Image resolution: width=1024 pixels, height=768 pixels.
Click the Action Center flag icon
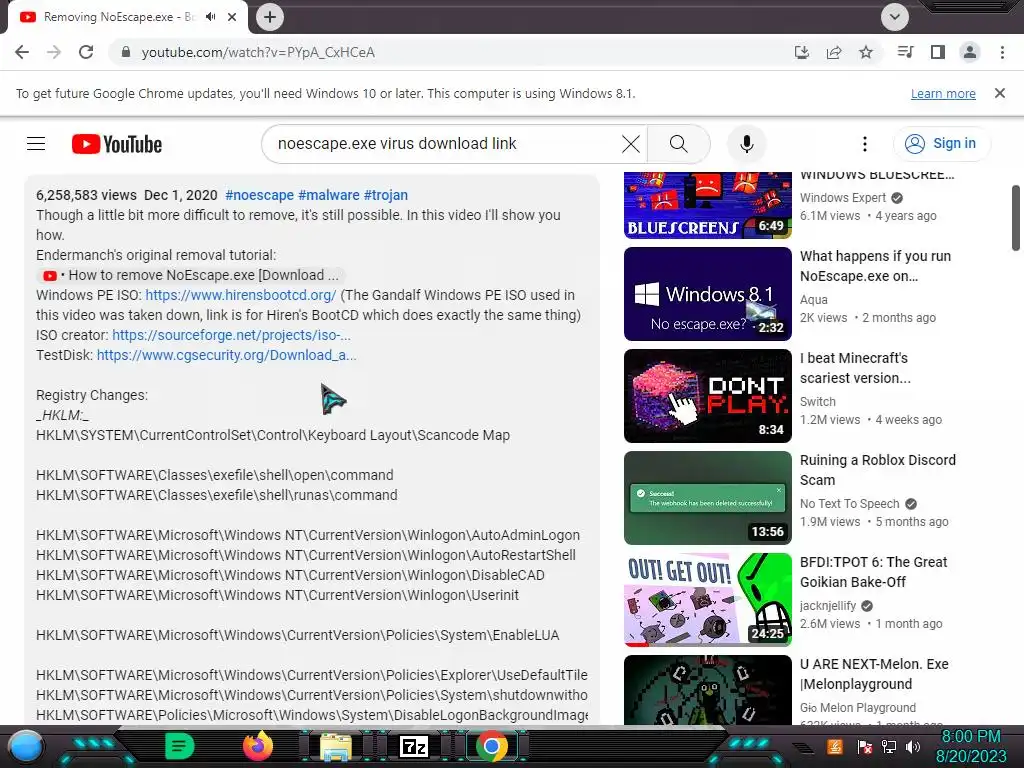coord(865,747)
